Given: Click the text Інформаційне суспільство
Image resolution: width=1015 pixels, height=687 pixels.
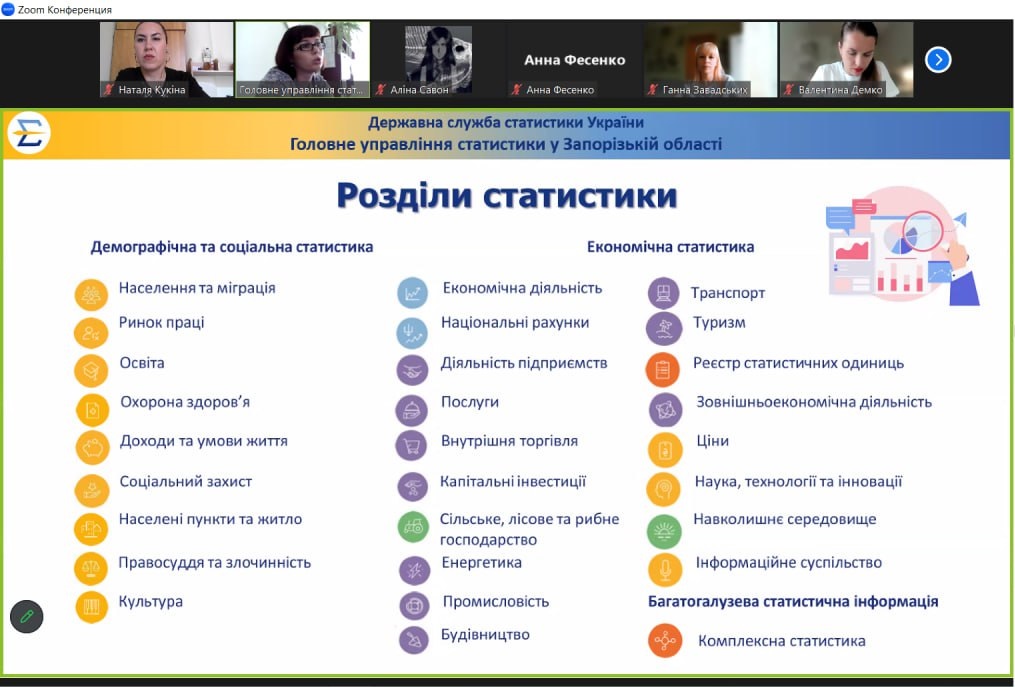Looking at the screenshot, I should click(789, 563).
